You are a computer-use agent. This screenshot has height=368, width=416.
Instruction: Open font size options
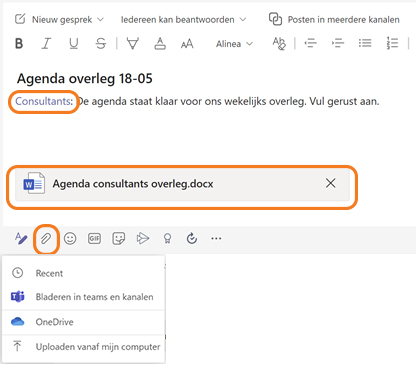point(187,44)
